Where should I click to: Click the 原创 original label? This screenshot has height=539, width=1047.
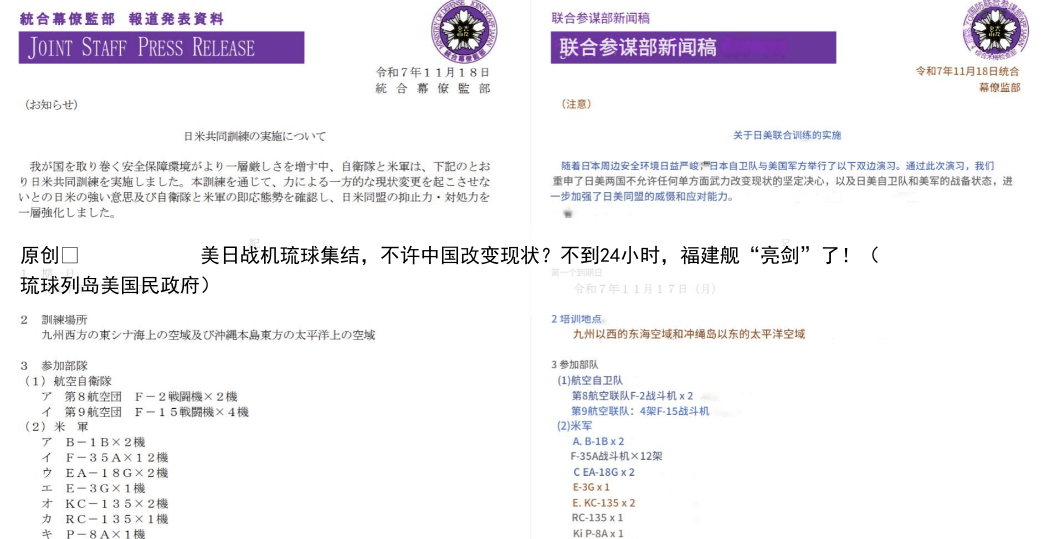[x=40, y=256]
